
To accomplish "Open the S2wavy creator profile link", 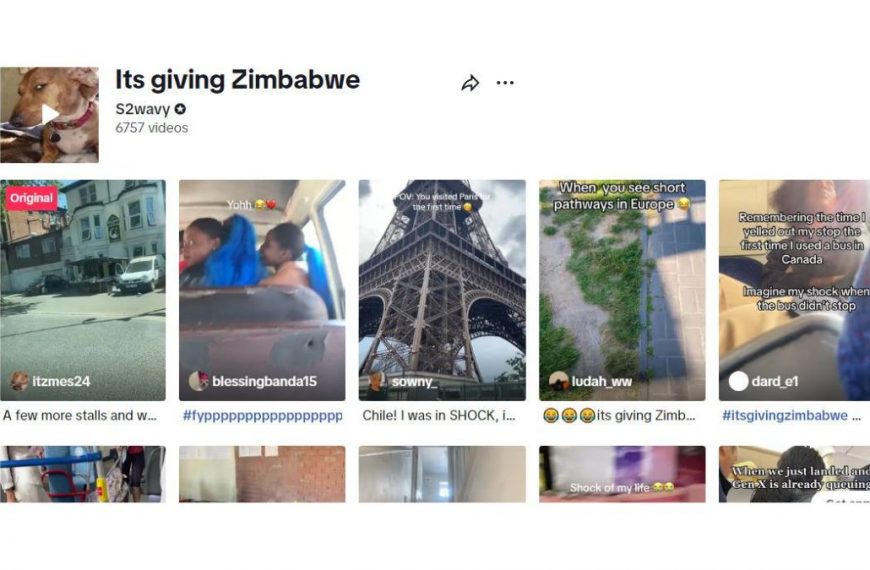I will 143,109.
